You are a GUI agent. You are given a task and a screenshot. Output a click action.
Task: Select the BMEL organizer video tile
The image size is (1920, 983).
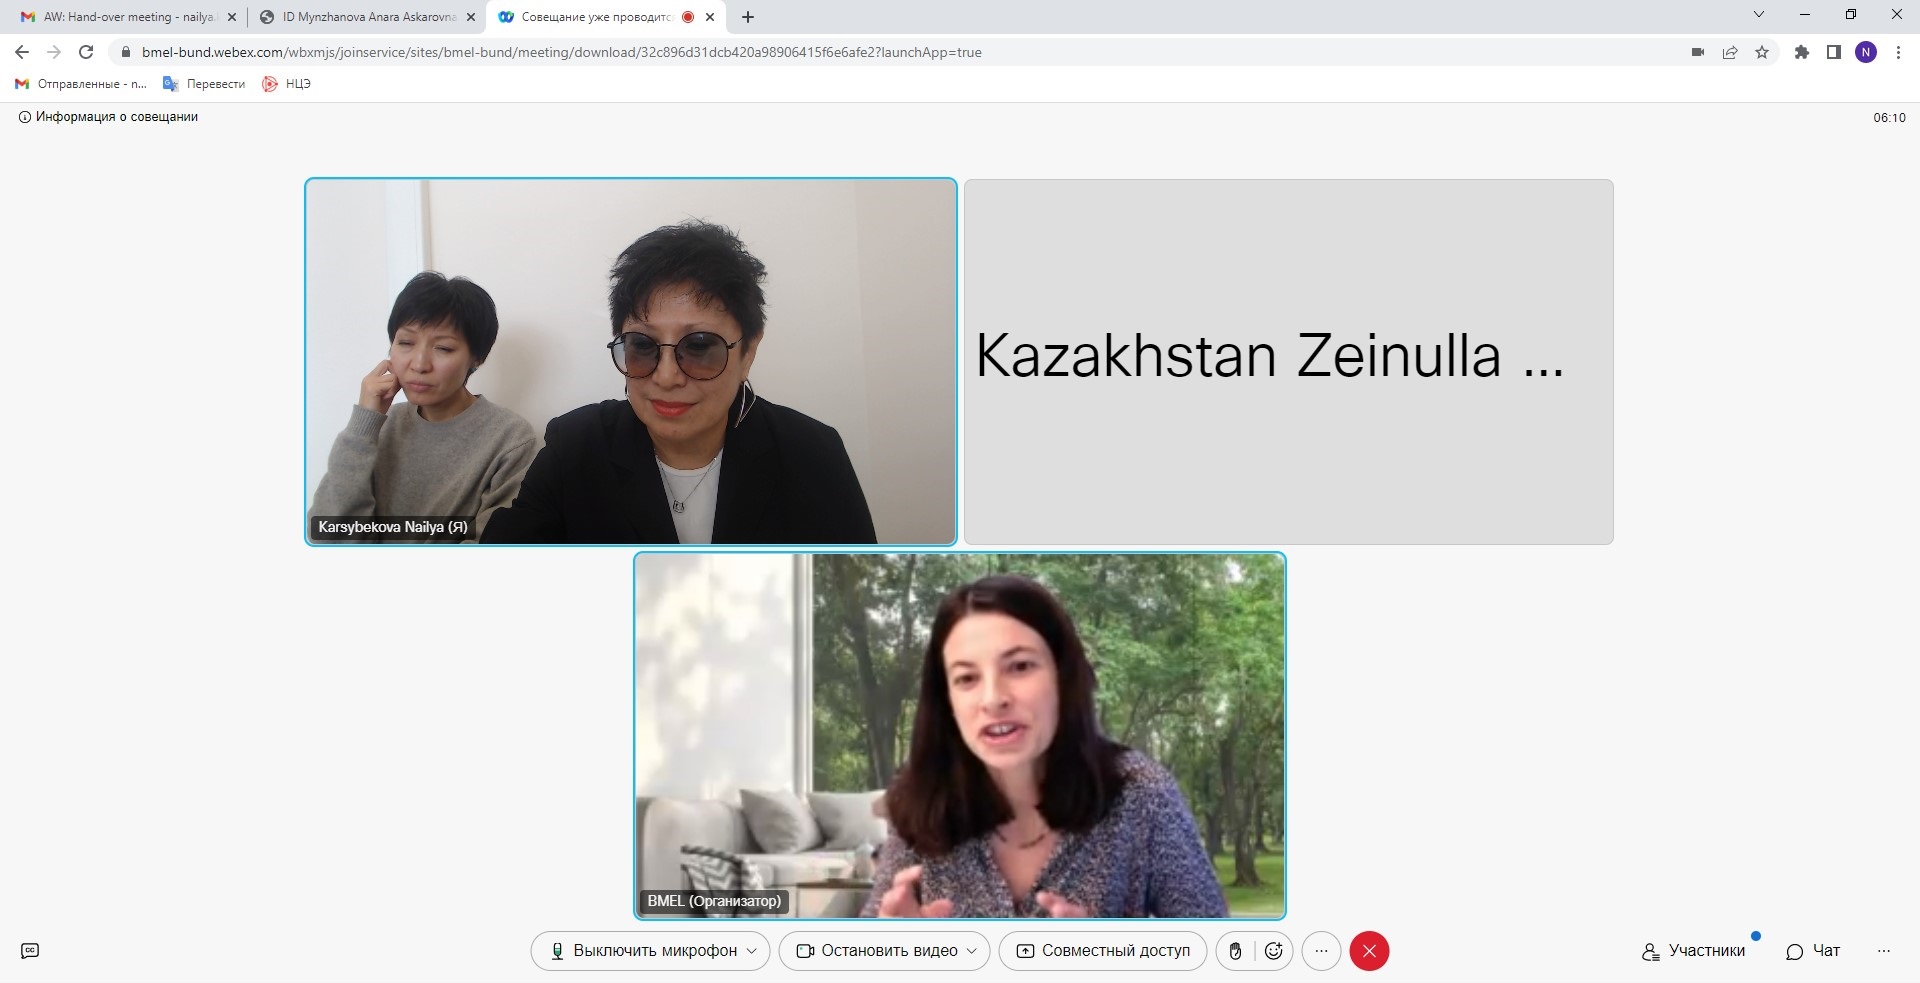click(x=959, y=735)
